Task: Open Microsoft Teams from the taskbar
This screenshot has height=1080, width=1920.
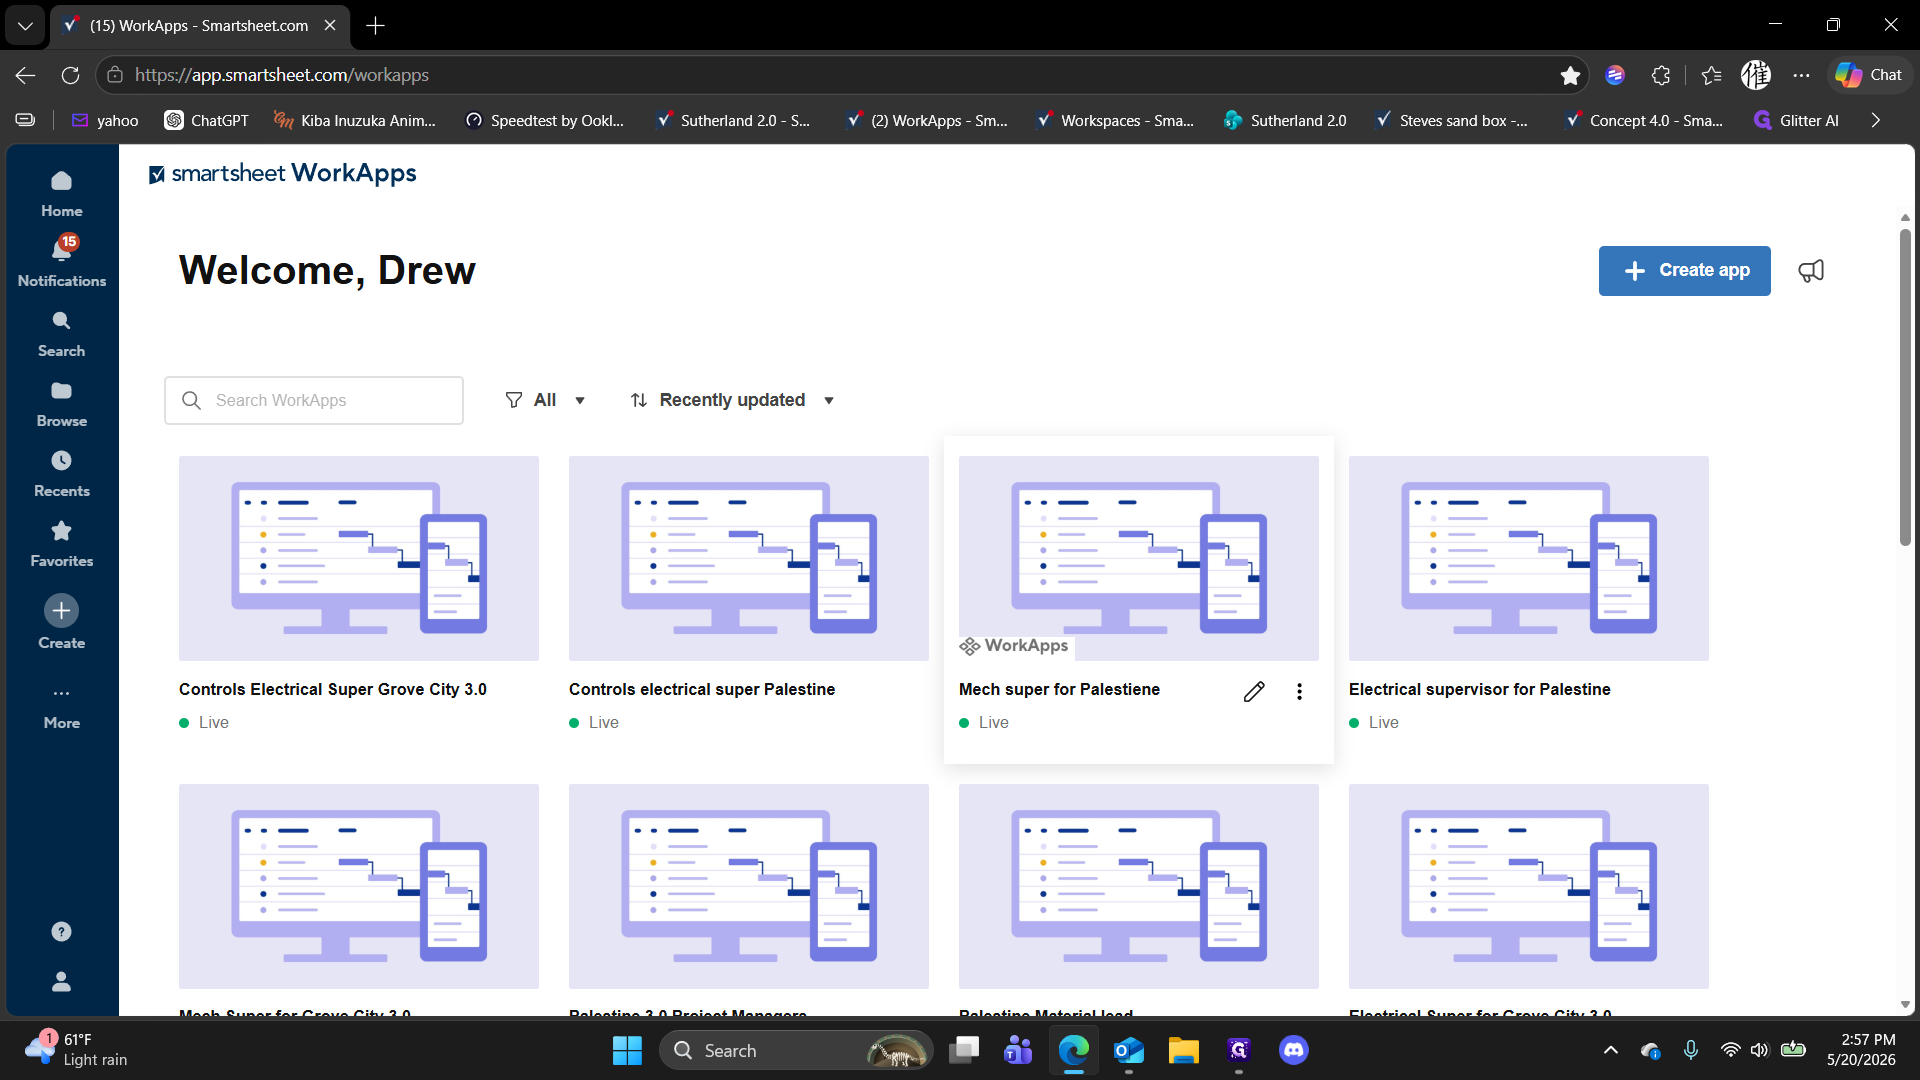Action: pos(1018,1051)
